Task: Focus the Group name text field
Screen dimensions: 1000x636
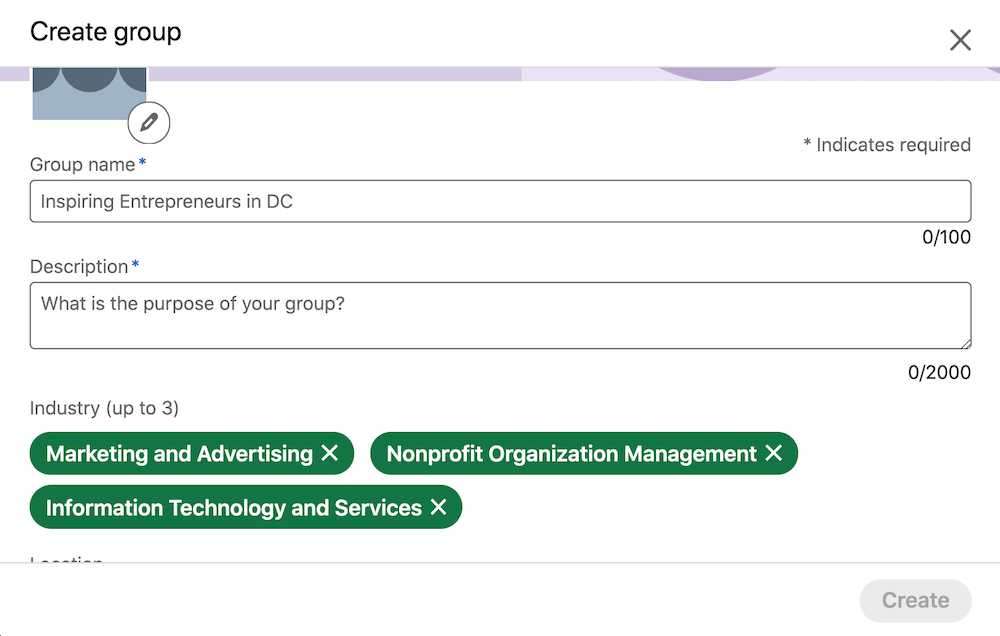Action: tap(501, 201)
